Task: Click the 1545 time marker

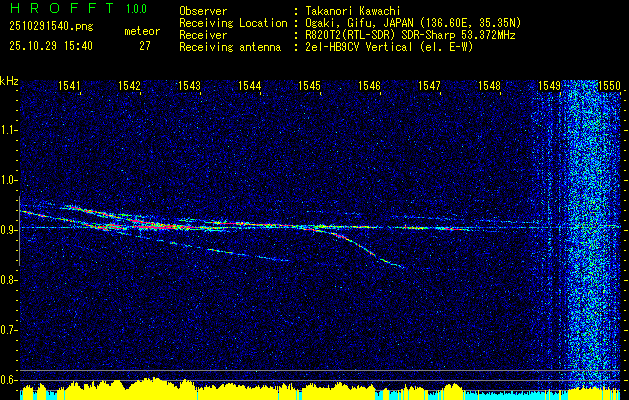Action: pos(310,85)
